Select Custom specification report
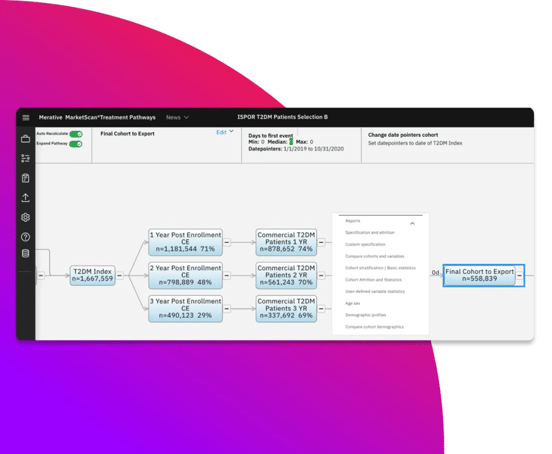The image size is (552, 454). point(365,244)
